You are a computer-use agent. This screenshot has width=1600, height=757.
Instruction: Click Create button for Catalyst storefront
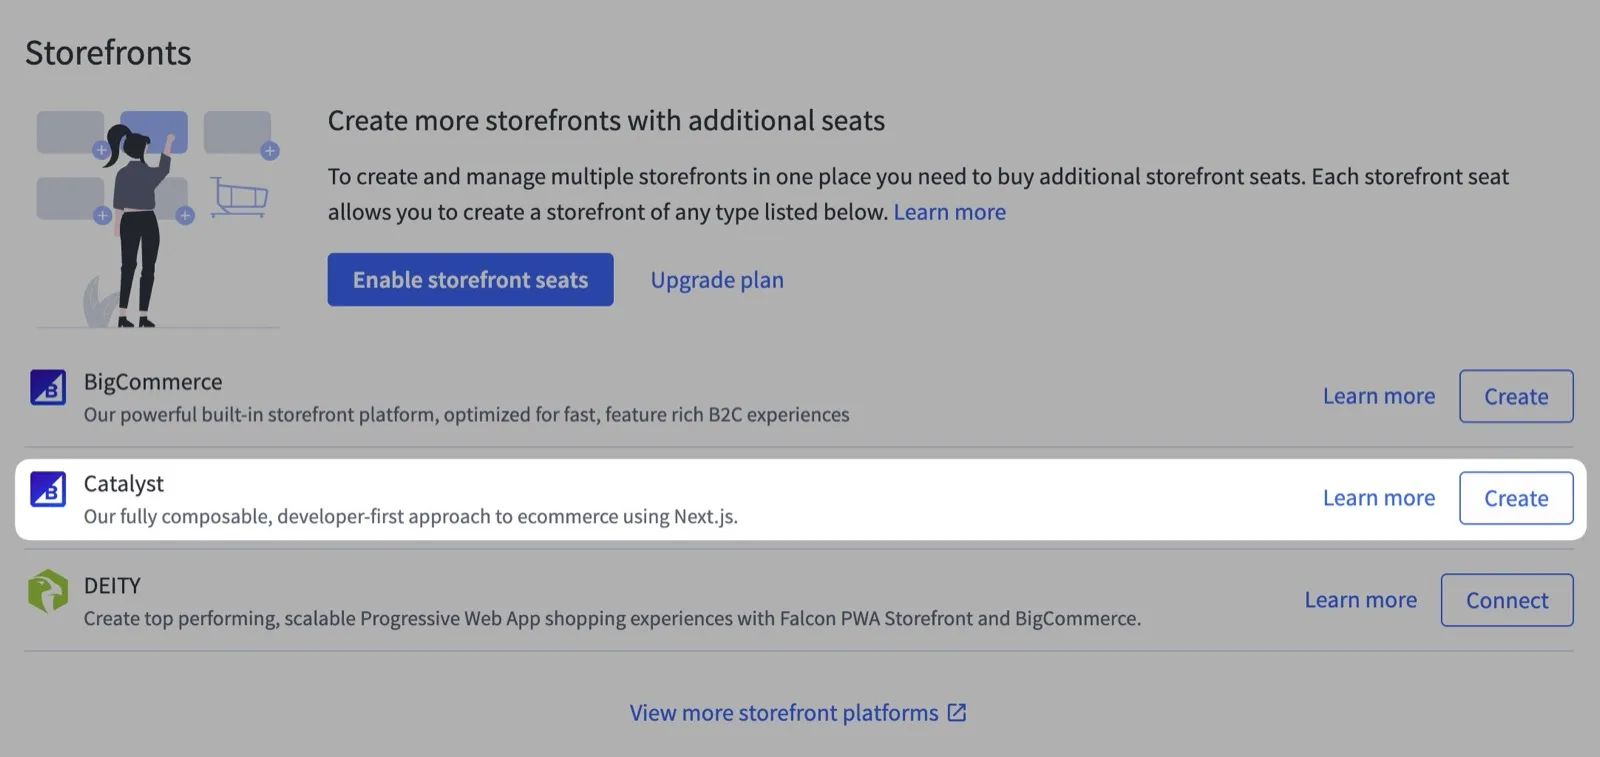[x=1516, y=498]
